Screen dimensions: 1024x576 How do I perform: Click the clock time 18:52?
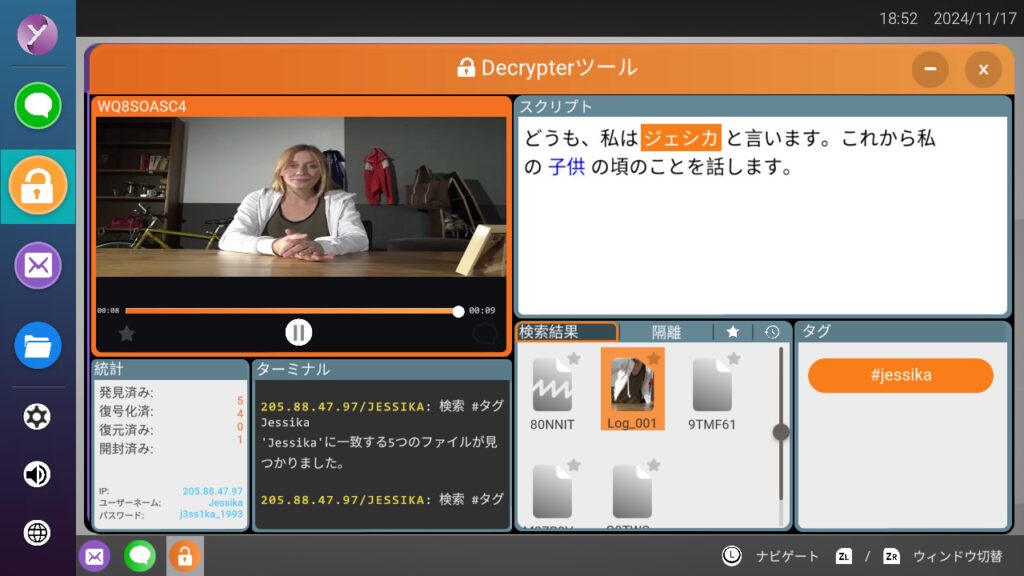pyautogui.click(x=898, y=18)
